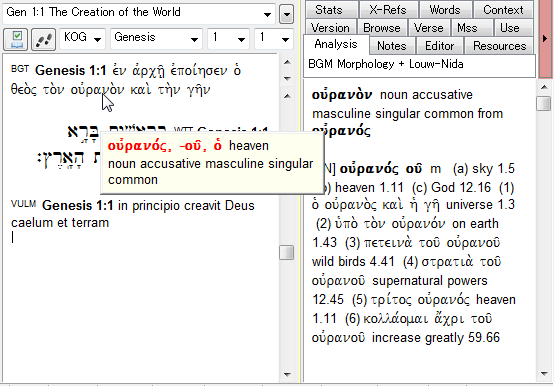Switch to the Resources tab
Image resolution: width=554 pixels, height=386 pixels.
500,46
